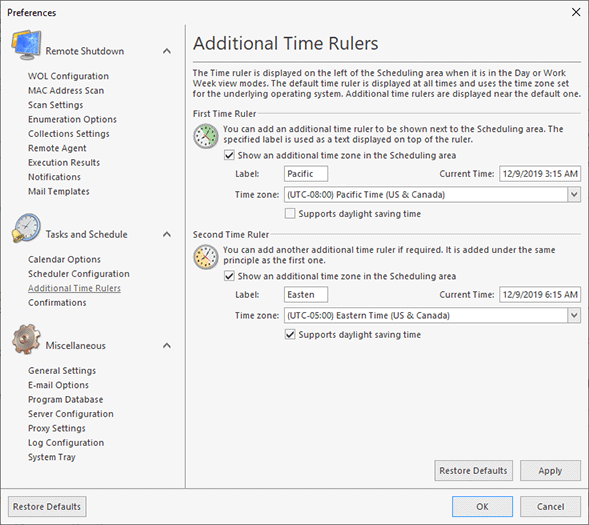This screenshot has height=525, width=589.
Task: Open E-mail Options page
Action: pos(58,385)
